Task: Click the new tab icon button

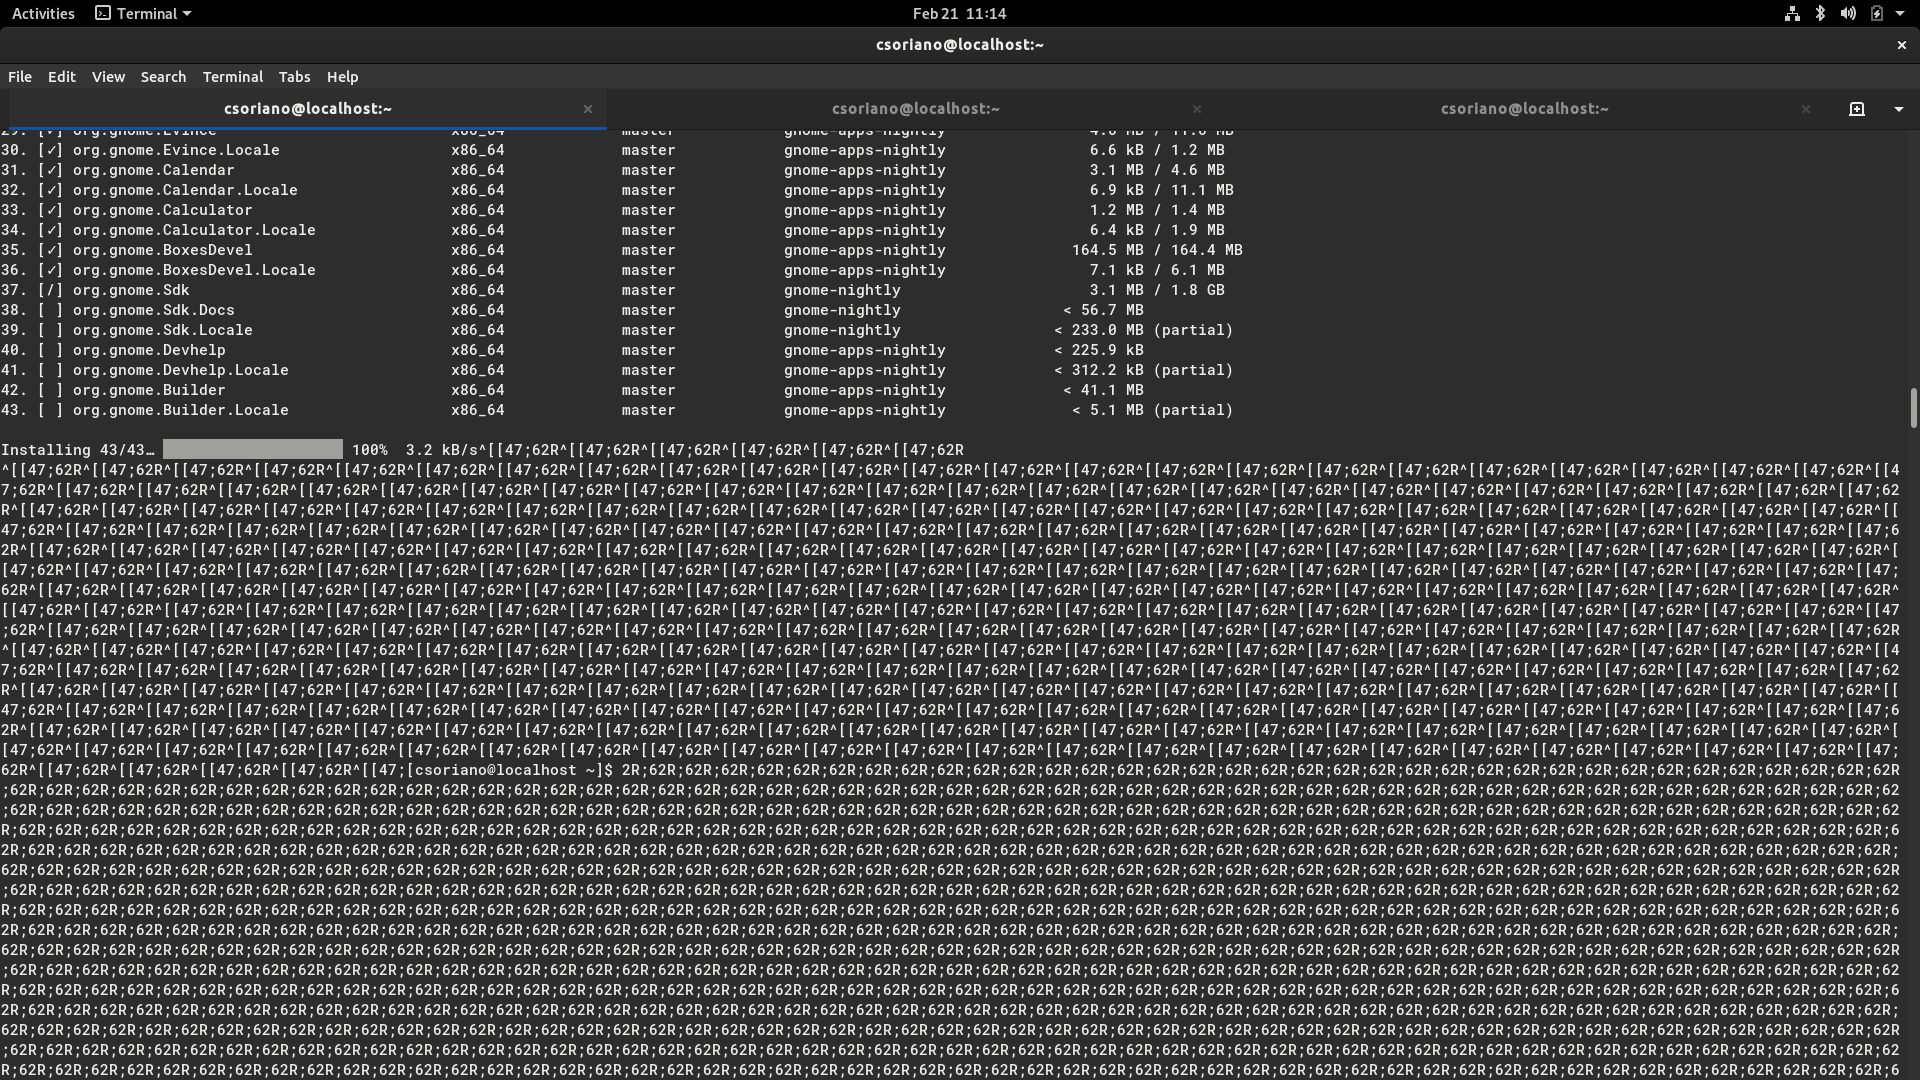Action: [1857, 109]
